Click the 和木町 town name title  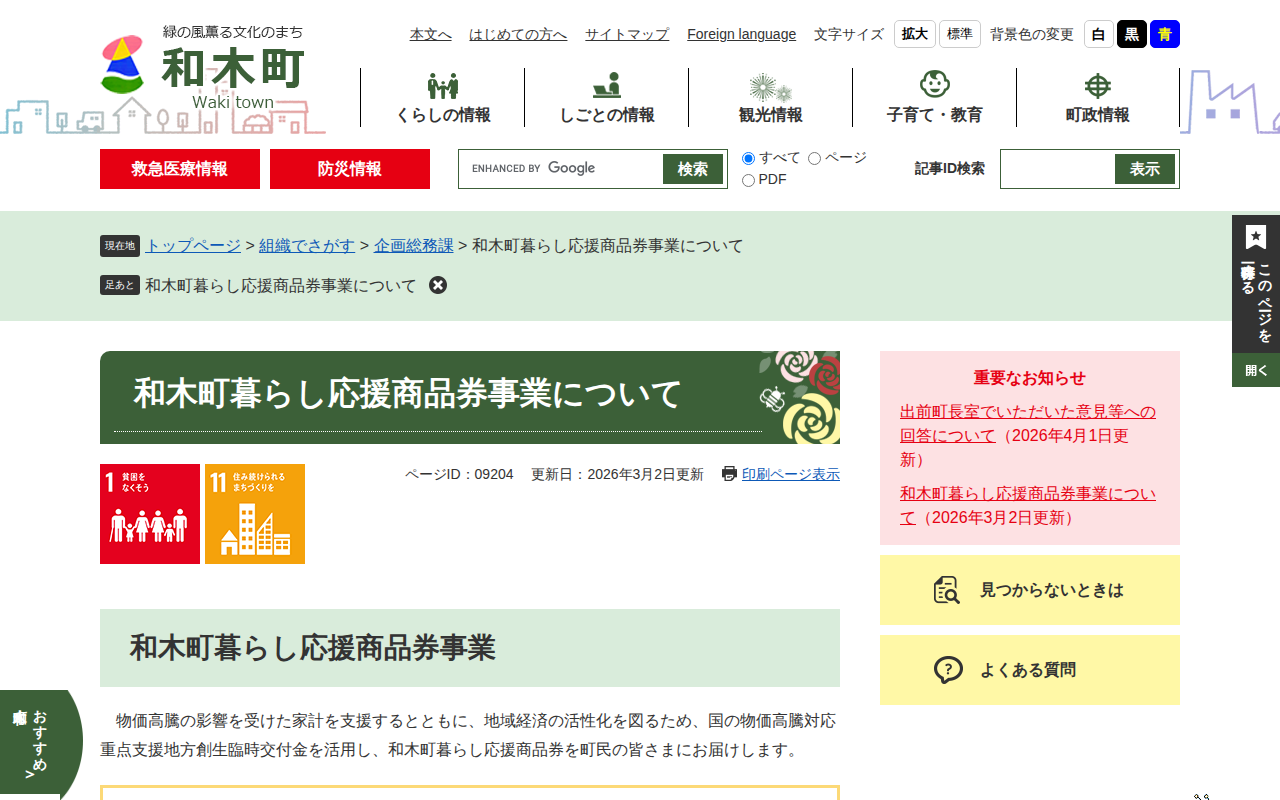[233, 69]
